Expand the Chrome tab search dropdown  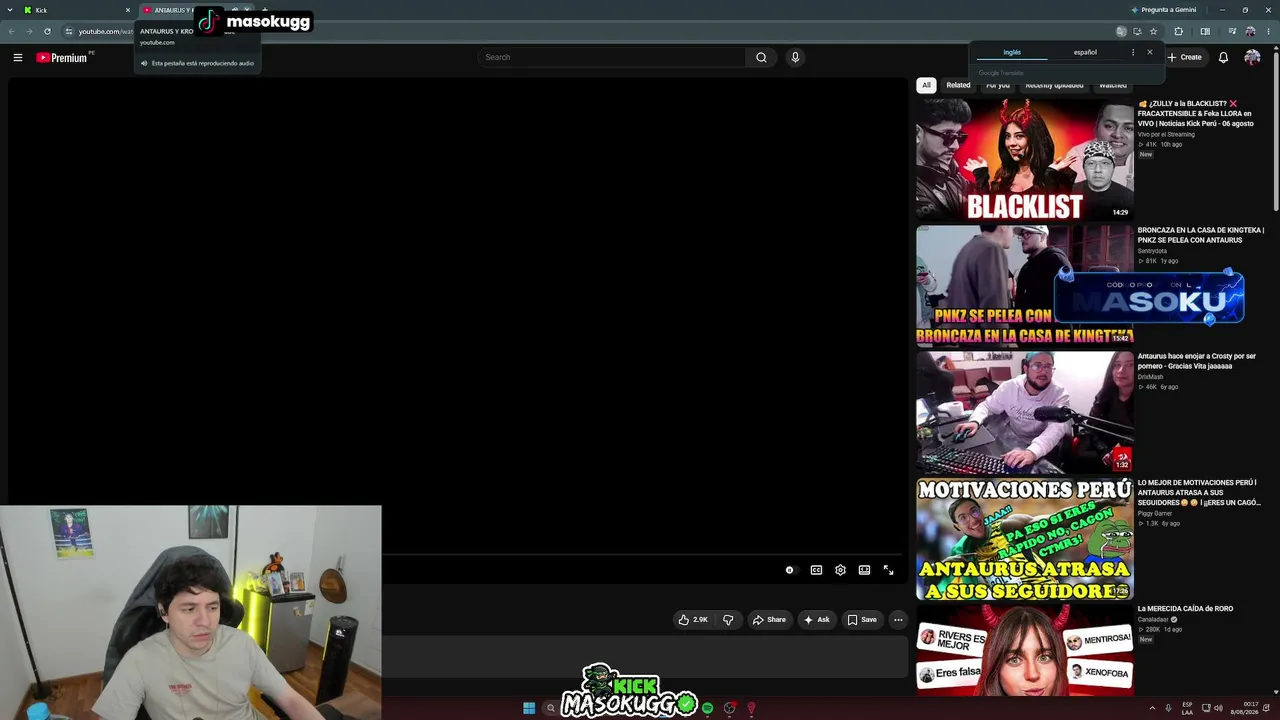tap(9, 10)
